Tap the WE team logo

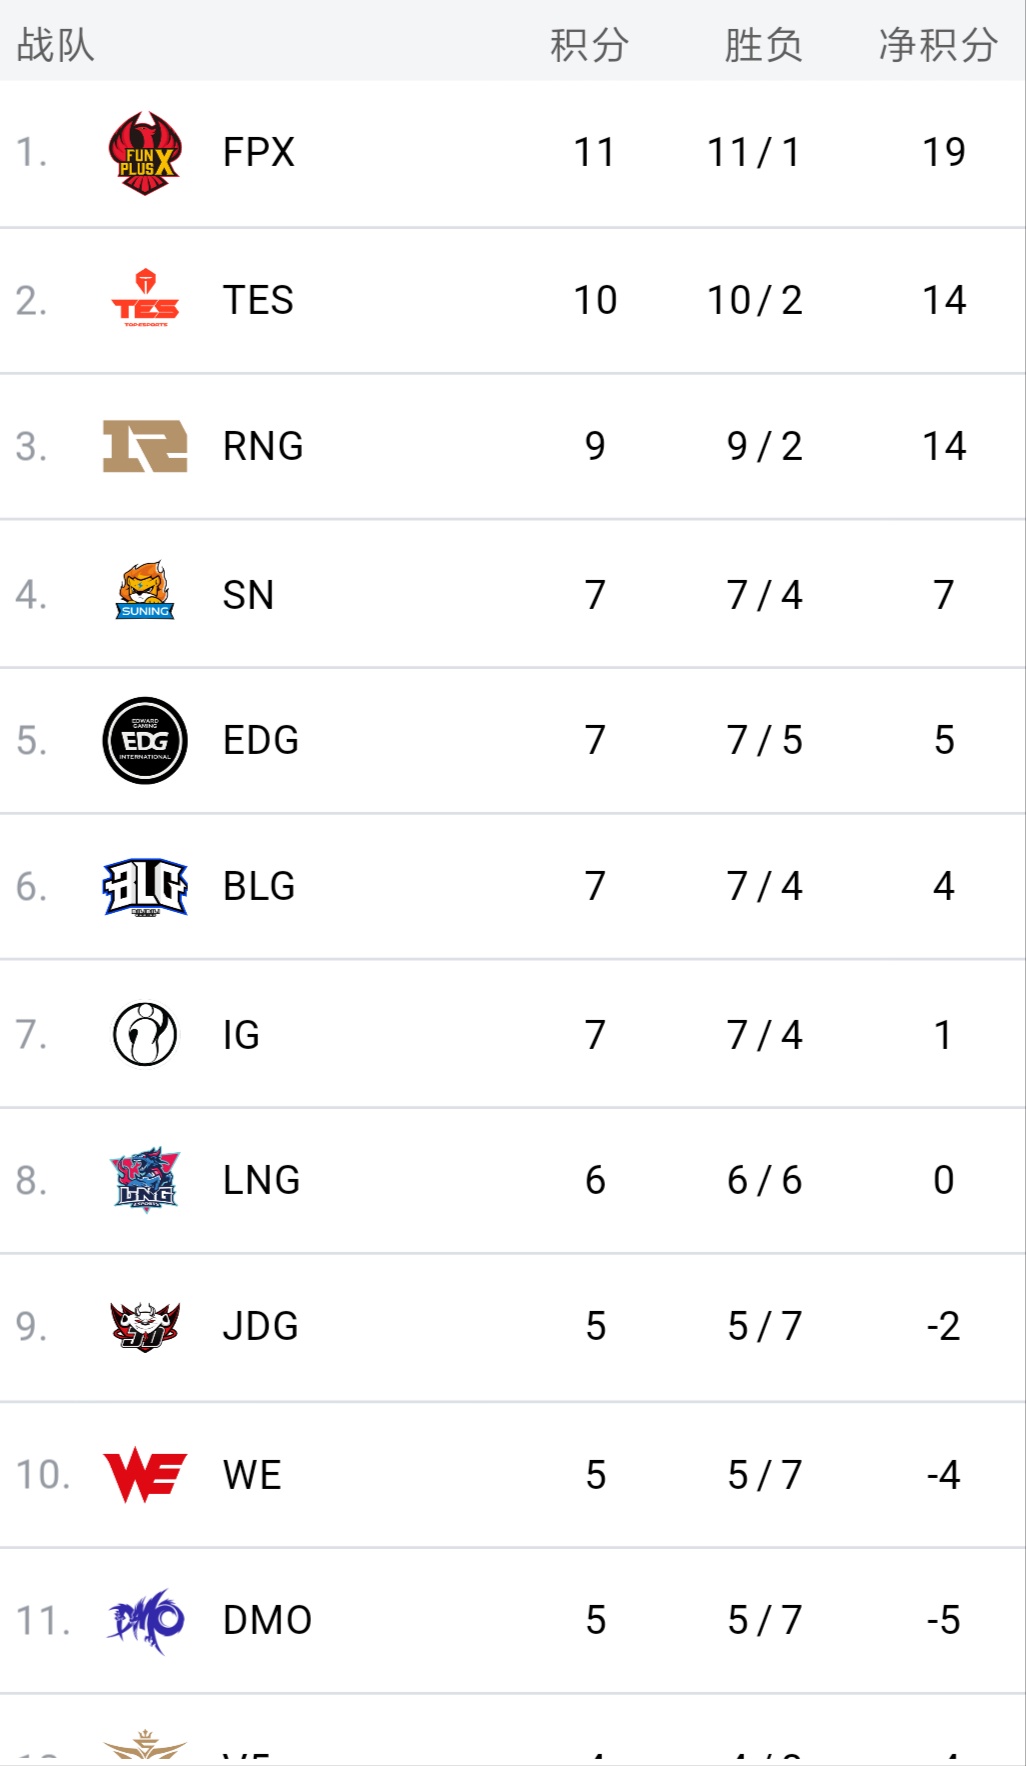pos(145,1475)
